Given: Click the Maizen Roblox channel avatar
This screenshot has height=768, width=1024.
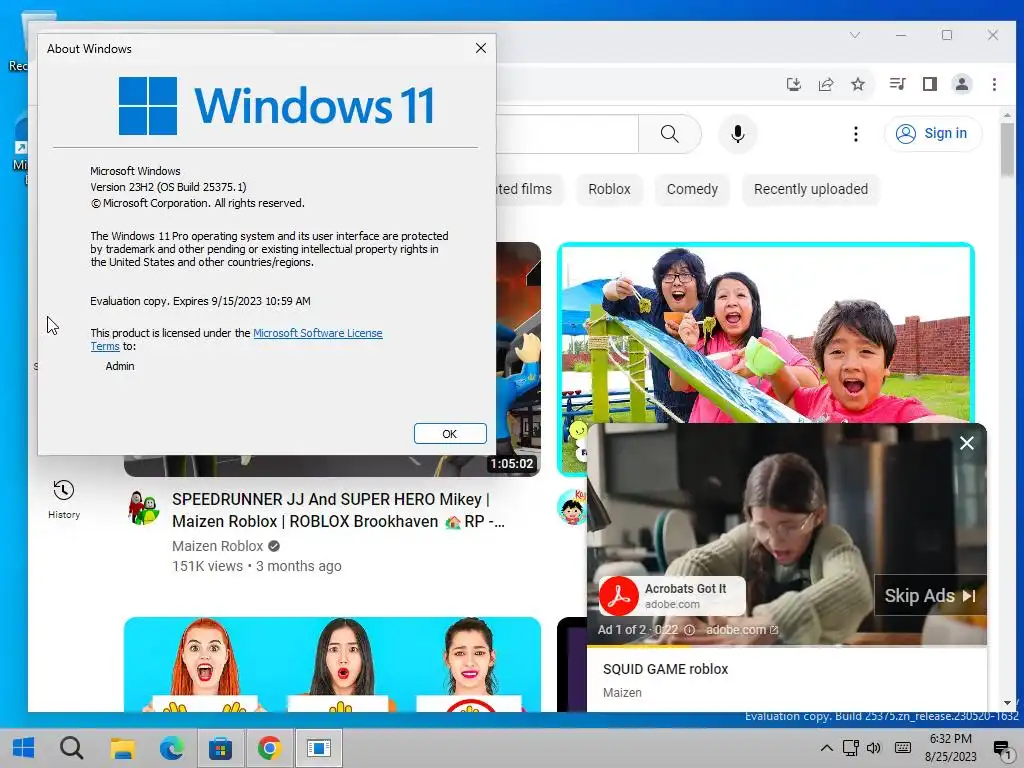Looking at the screenshot, I should 144,507.
